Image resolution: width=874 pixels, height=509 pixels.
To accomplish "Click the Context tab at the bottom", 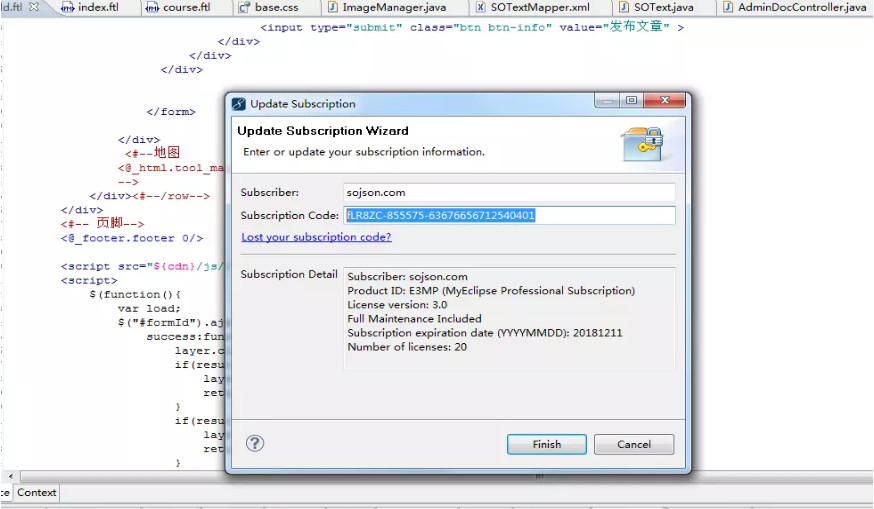I will pos(36,492).
